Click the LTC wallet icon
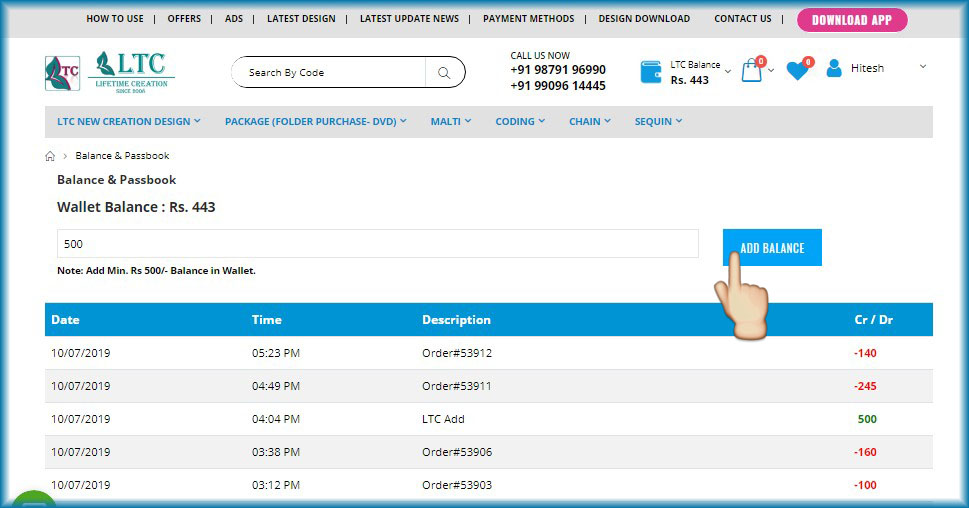This screenshot has width=969, height=508. tap(651, 72)
